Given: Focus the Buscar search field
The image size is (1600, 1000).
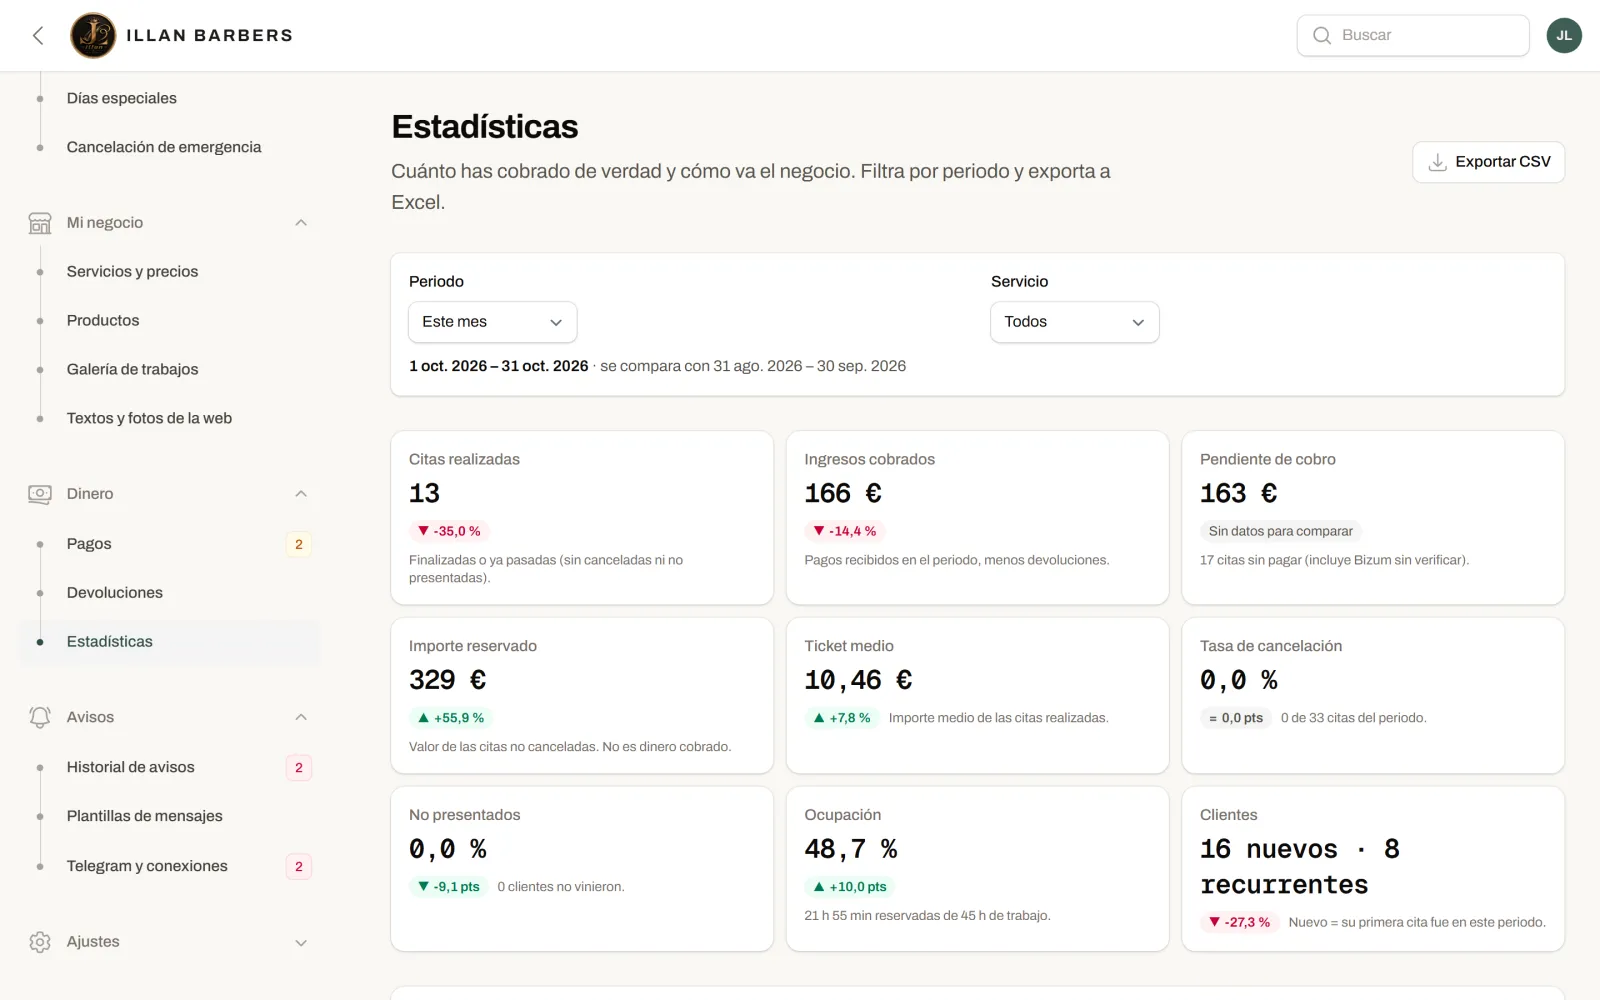Looking at the screenshot, I should click(1413, 36).
